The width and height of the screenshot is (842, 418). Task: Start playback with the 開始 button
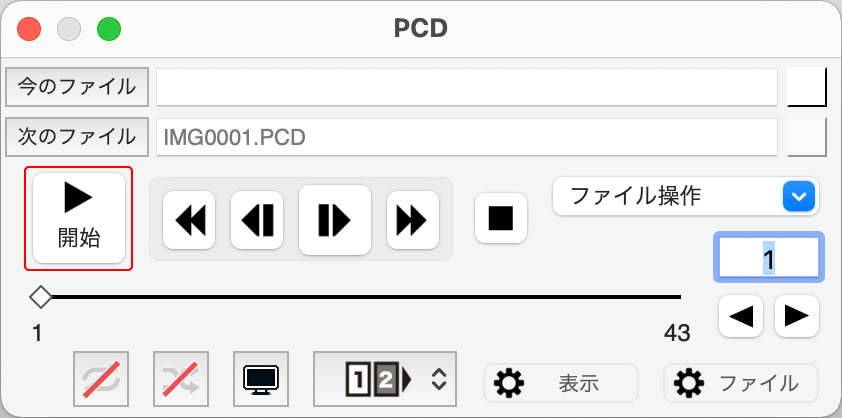79,218
